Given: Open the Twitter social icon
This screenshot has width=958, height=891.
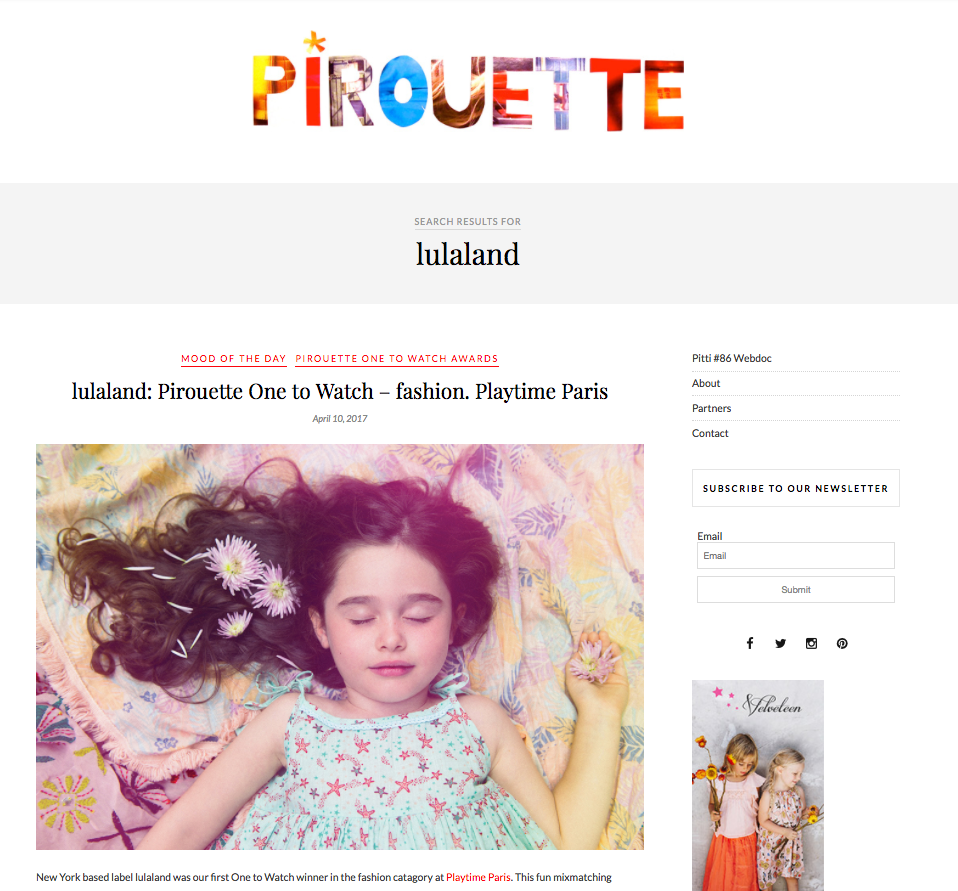Looking at the screenshot, I should [780, 644].
